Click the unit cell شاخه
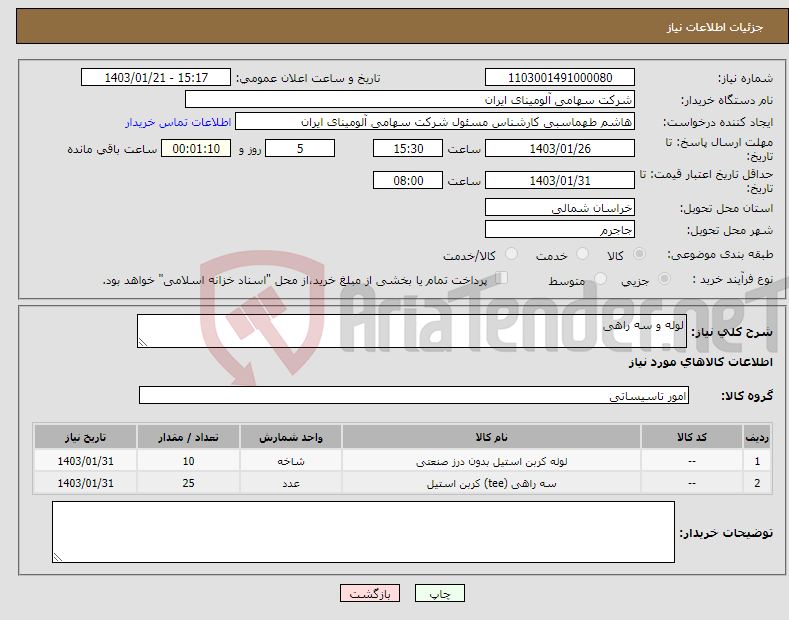Screen dimensions: 789x620 [291, 461]
